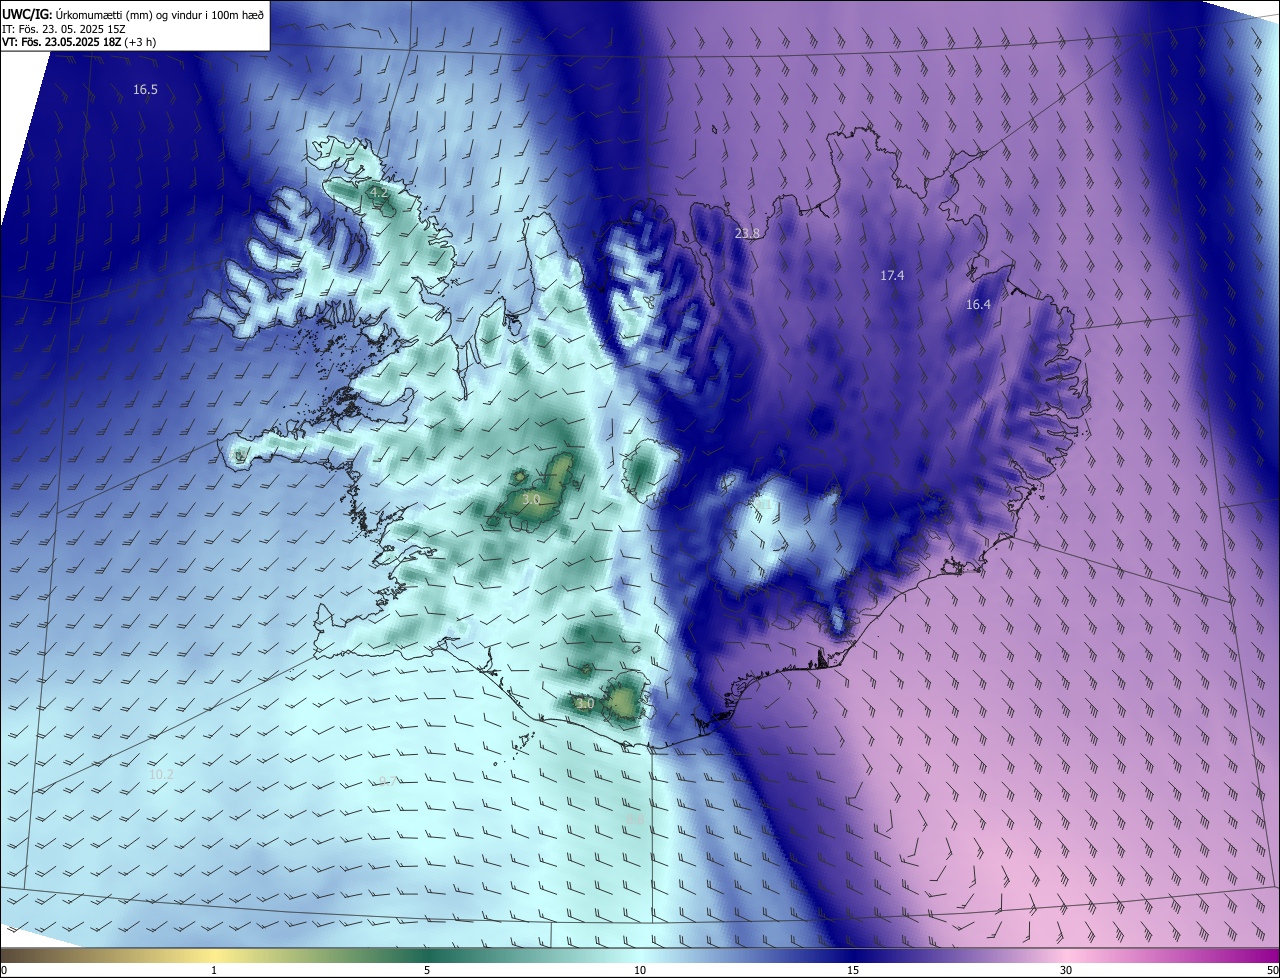
Task: Click the 50 tick on the colorbar
Action: point(1272,970)
